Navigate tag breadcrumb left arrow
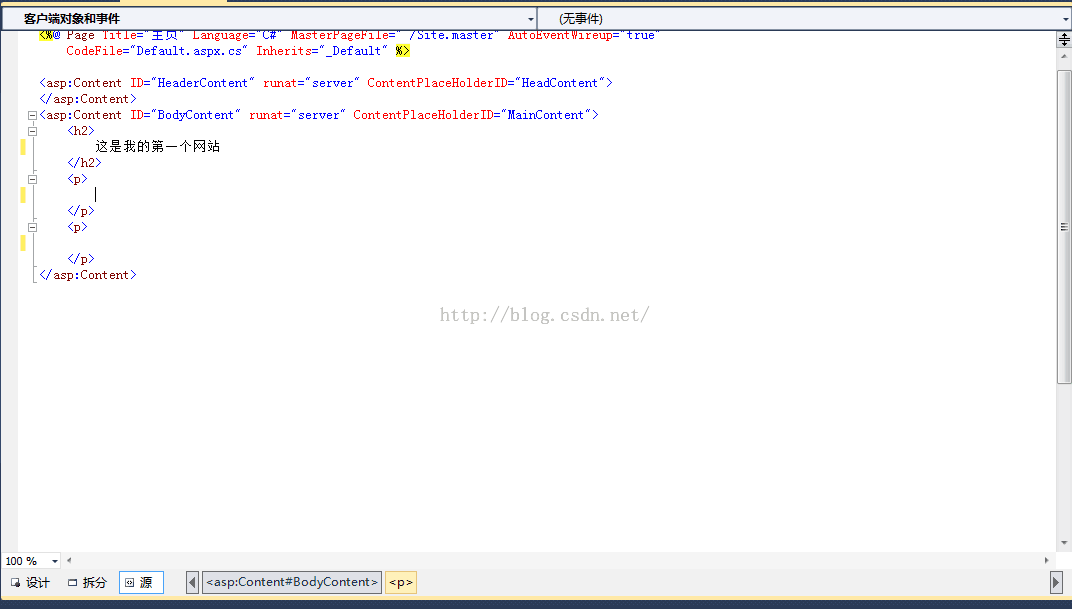The width and height of the screenshot is (1072, 609). pos(192,582)
